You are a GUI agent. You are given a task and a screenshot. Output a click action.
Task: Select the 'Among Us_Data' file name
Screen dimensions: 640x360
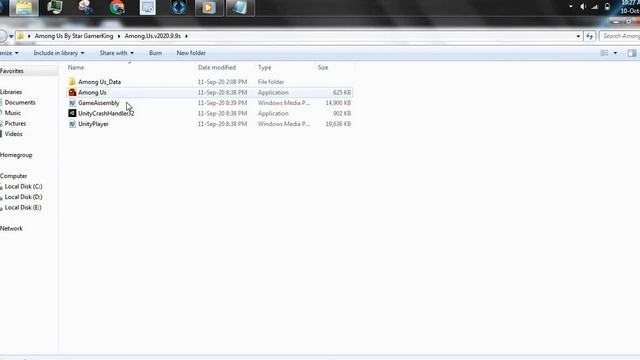click(100, 82)
